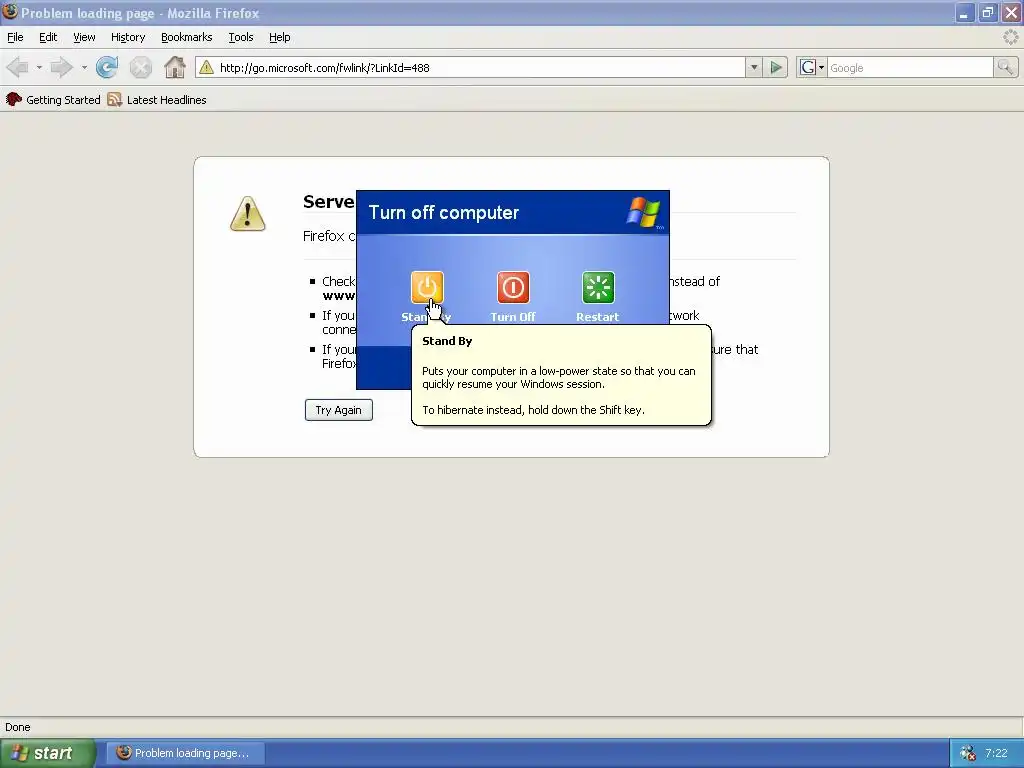Restore down the Firefox window
Screen dimensions: 1024x768
(x=987, y=12)
